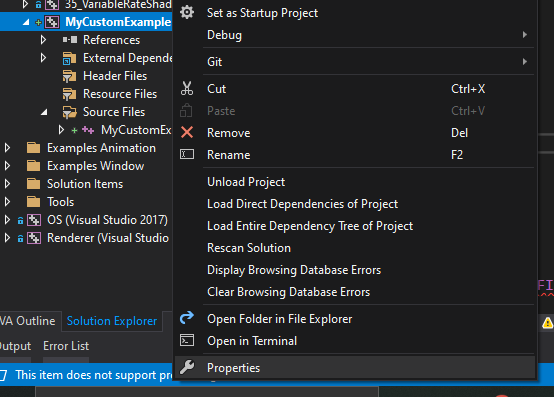Viewport: 554px width, 397px height.
Task: Switch to the VA Outline tab
Action: pyautogui.click(x=28, y=321)
